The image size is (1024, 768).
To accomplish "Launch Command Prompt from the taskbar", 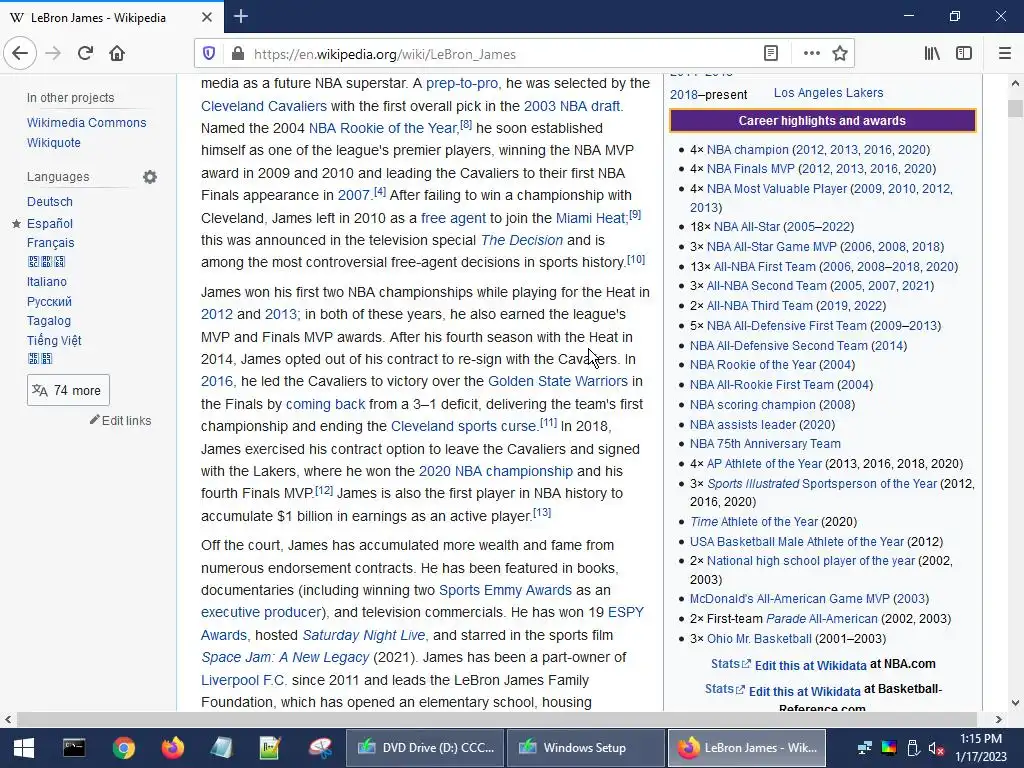I will click(x=74, y=748).
